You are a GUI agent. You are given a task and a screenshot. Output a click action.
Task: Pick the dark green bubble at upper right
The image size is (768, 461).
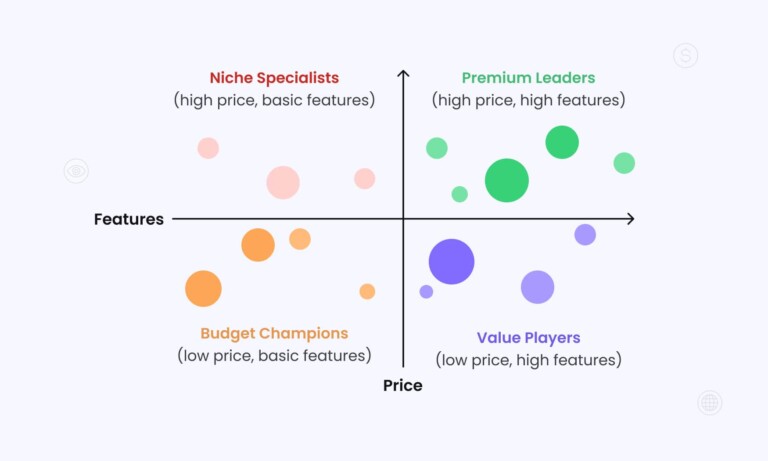pyautogui.click(x=562, y=142)
